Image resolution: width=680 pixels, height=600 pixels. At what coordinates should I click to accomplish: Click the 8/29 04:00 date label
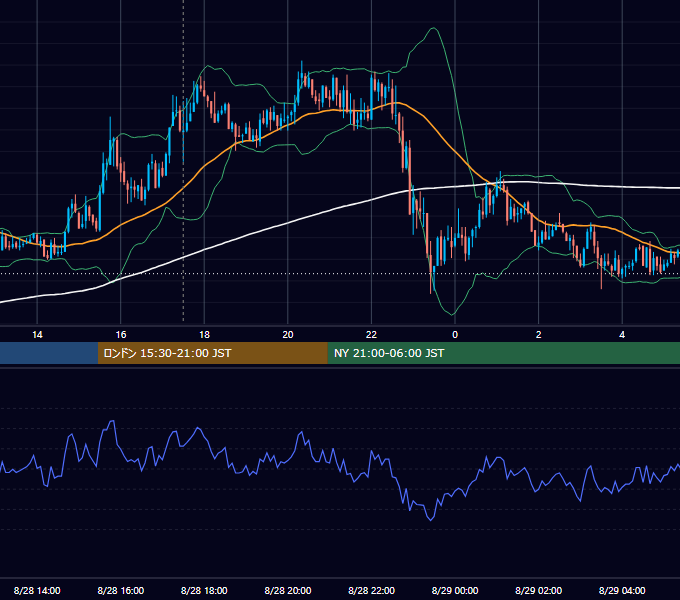(622, 590)
